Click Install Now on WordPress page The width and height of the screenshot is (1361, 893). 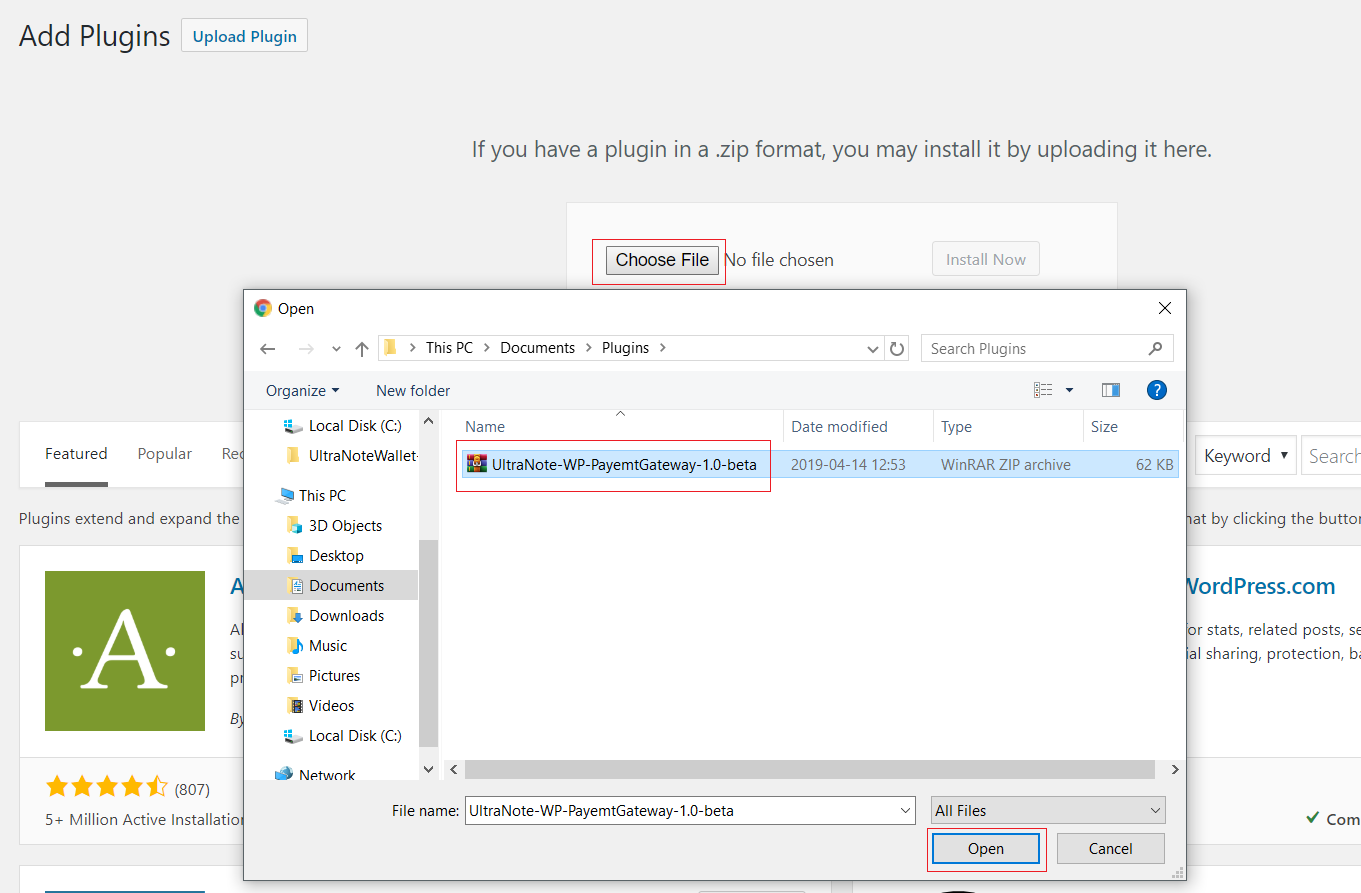(986, 259)
